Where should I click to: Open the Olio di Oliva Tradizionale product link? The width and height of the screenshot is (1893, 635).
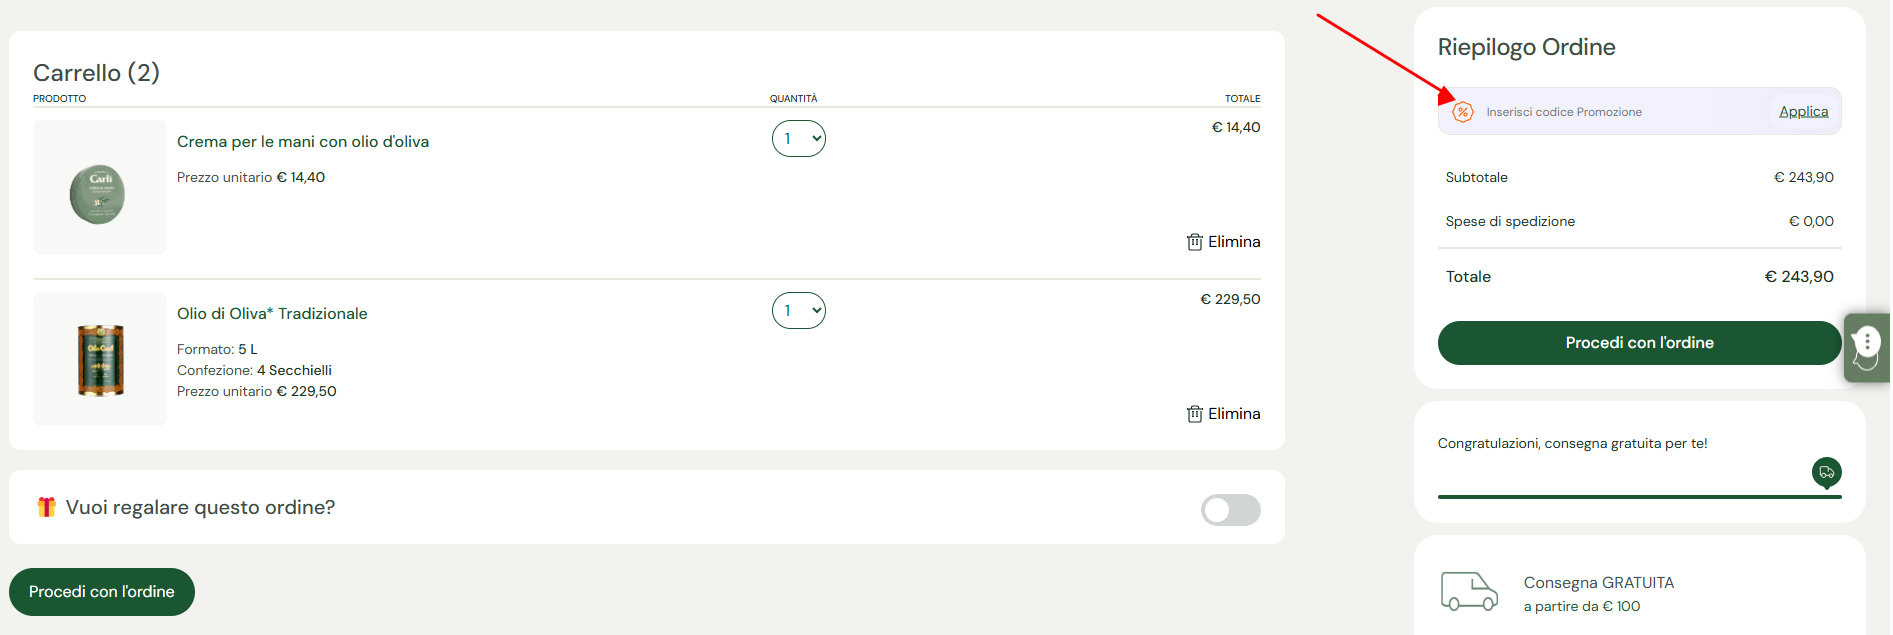click(271, 313)
